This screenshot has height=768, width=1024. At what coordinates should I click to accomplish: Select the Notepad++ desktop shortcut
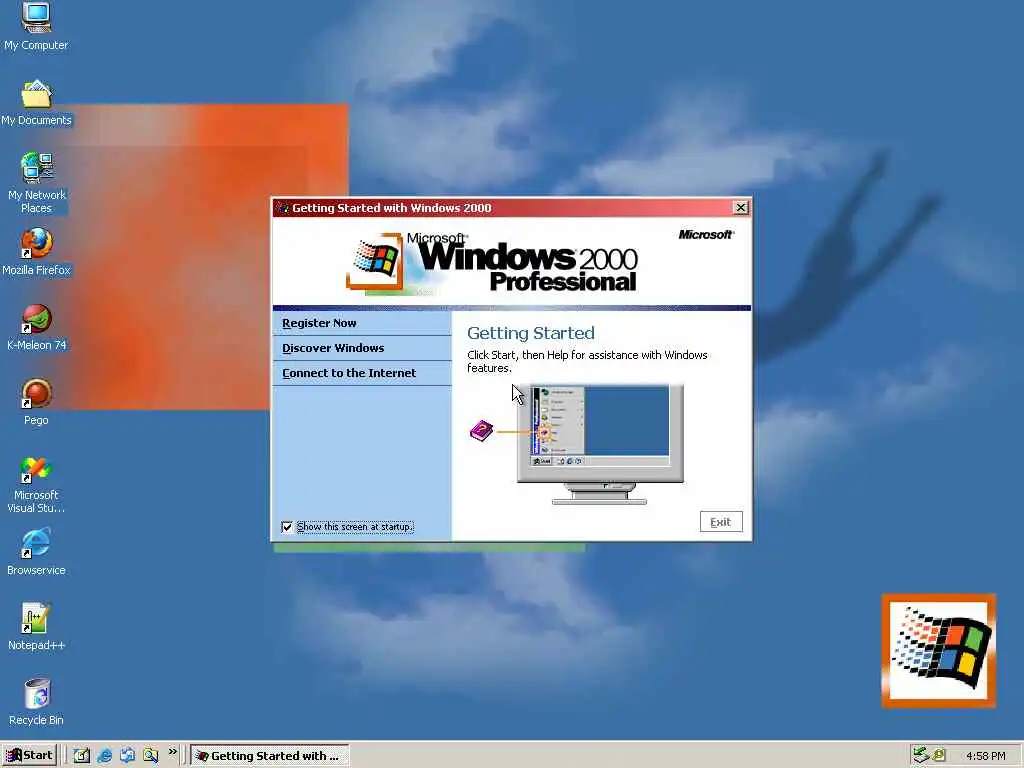(x=36, y=628)
